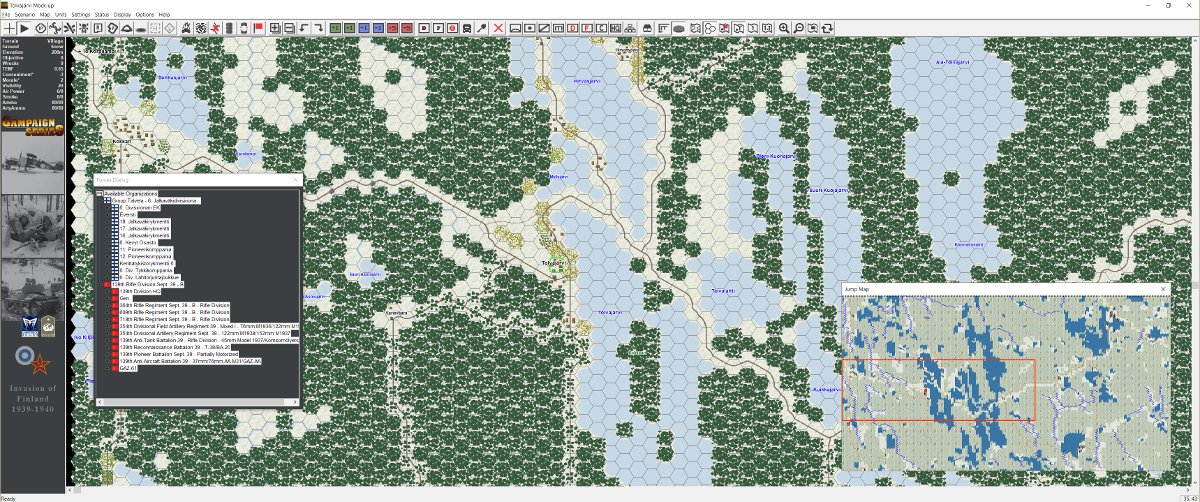Close the Jump Map window
Image resolution: width=1200 pixels, height=502 pixels.
(1163, 289)
